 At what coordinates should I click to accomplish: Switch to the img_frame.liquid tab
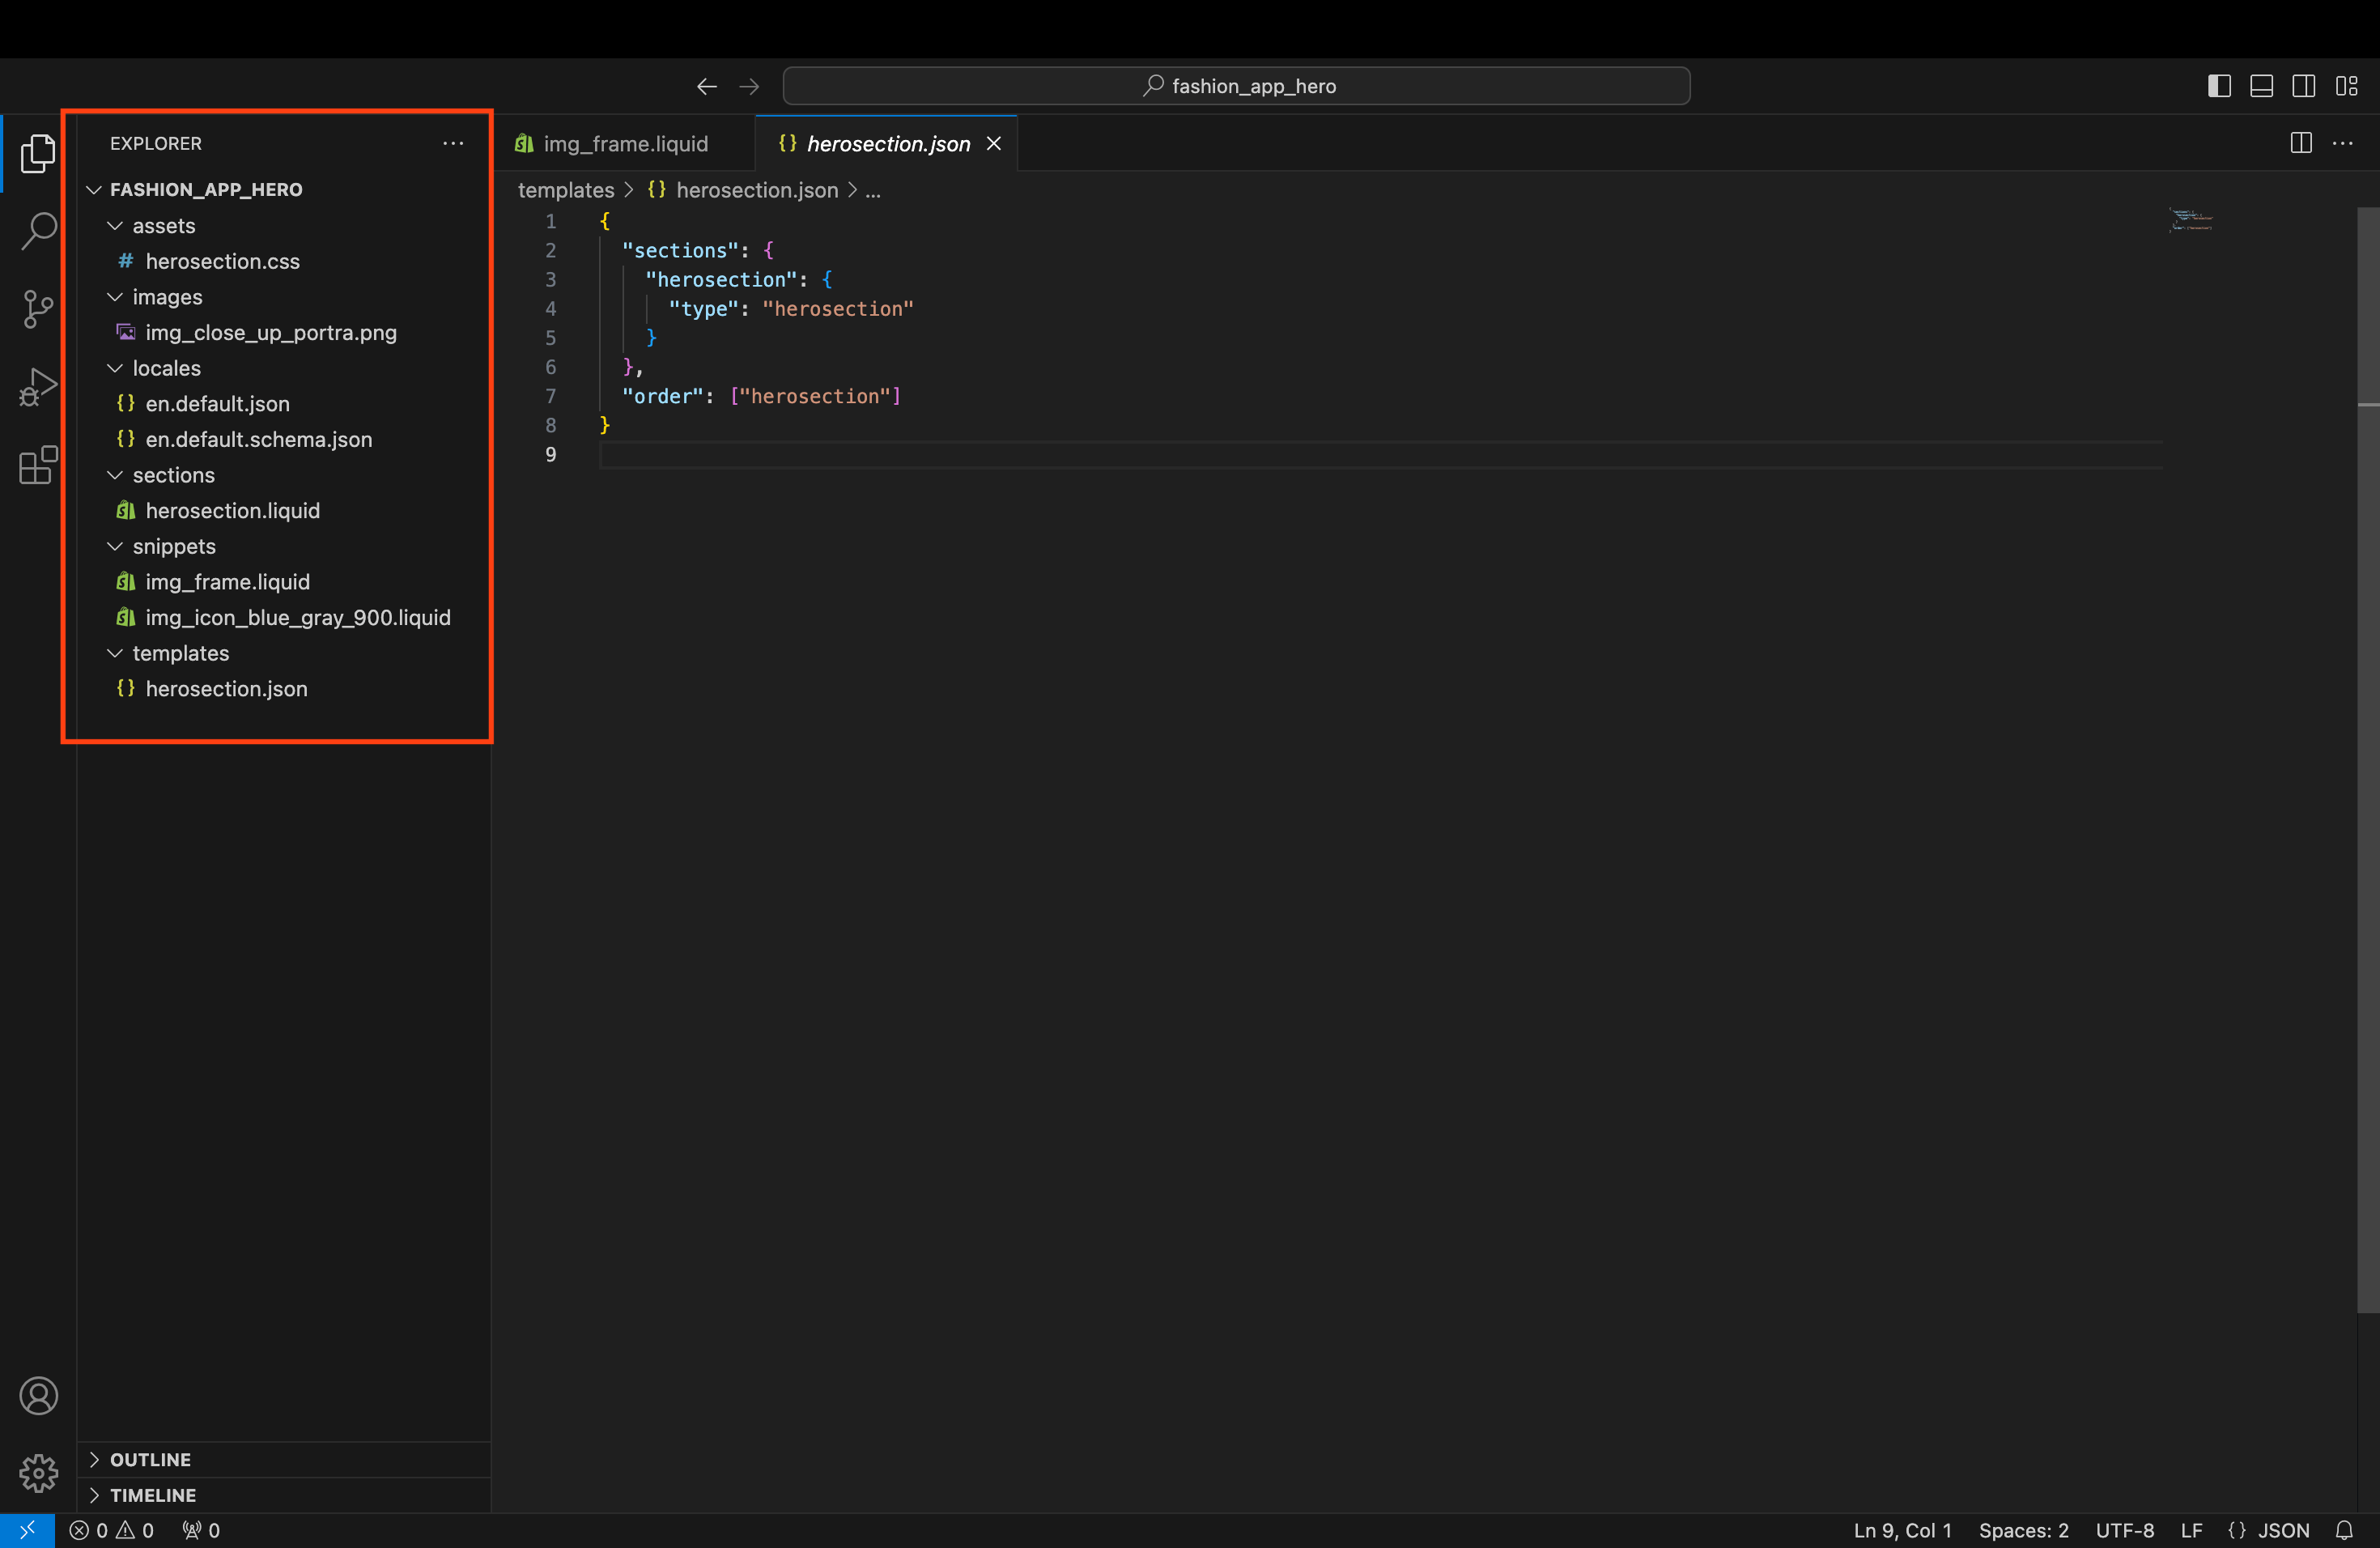coord(626,143)
